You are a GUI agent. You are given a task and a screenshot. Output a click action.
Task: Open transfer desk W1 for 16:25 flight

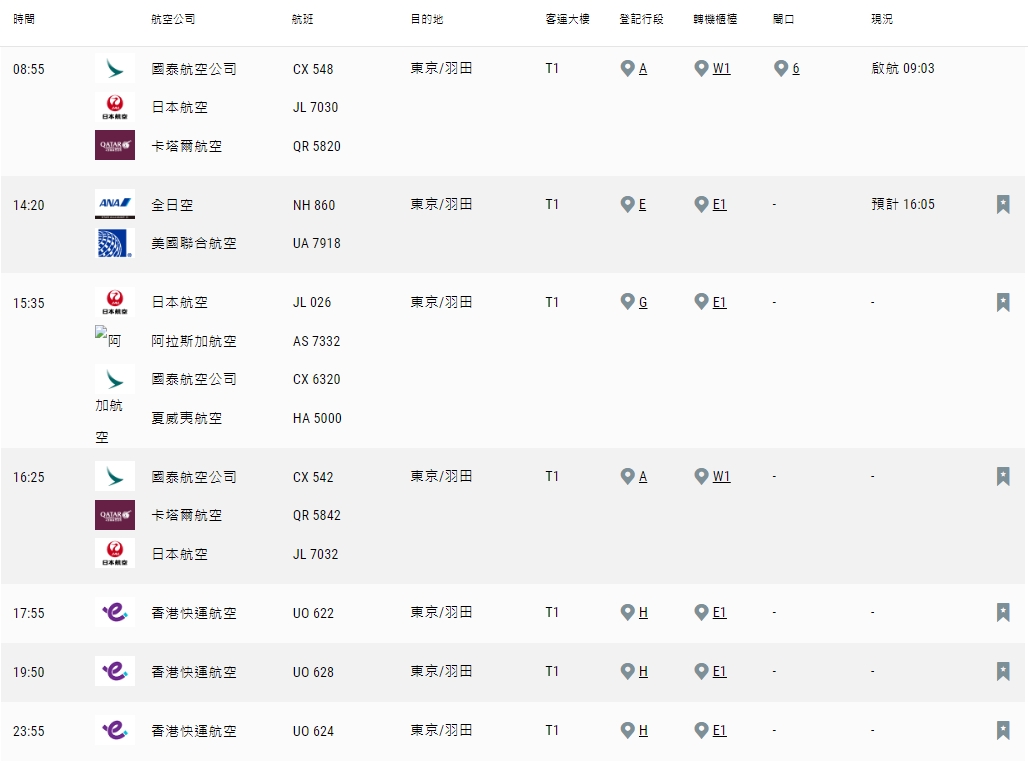pyautogui.click(x=720, y=477)
